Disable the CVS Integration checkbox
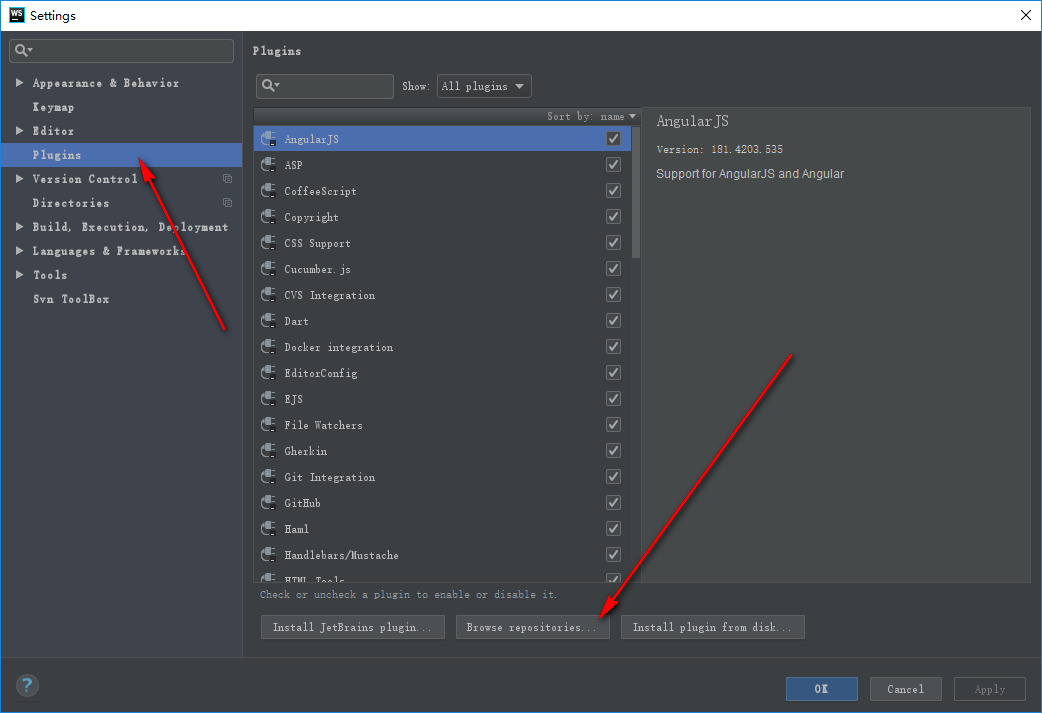1042x713 pixels. (x=613, y=294)
